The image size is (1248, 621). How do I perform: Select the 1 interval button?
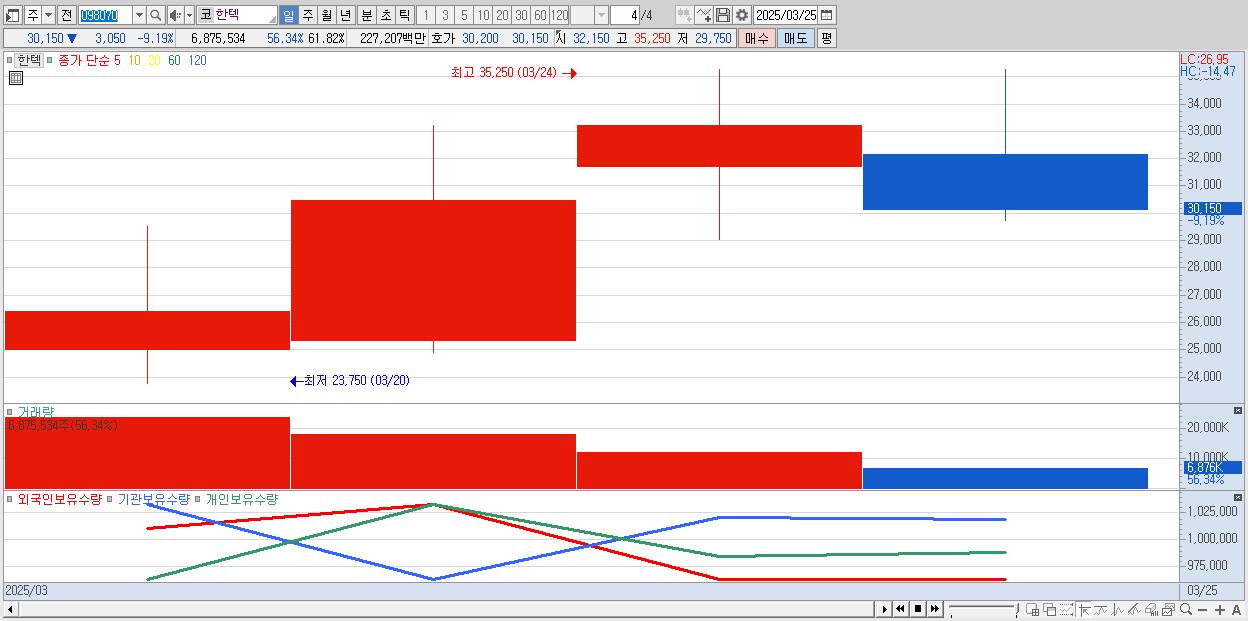(x=425, y=15)
